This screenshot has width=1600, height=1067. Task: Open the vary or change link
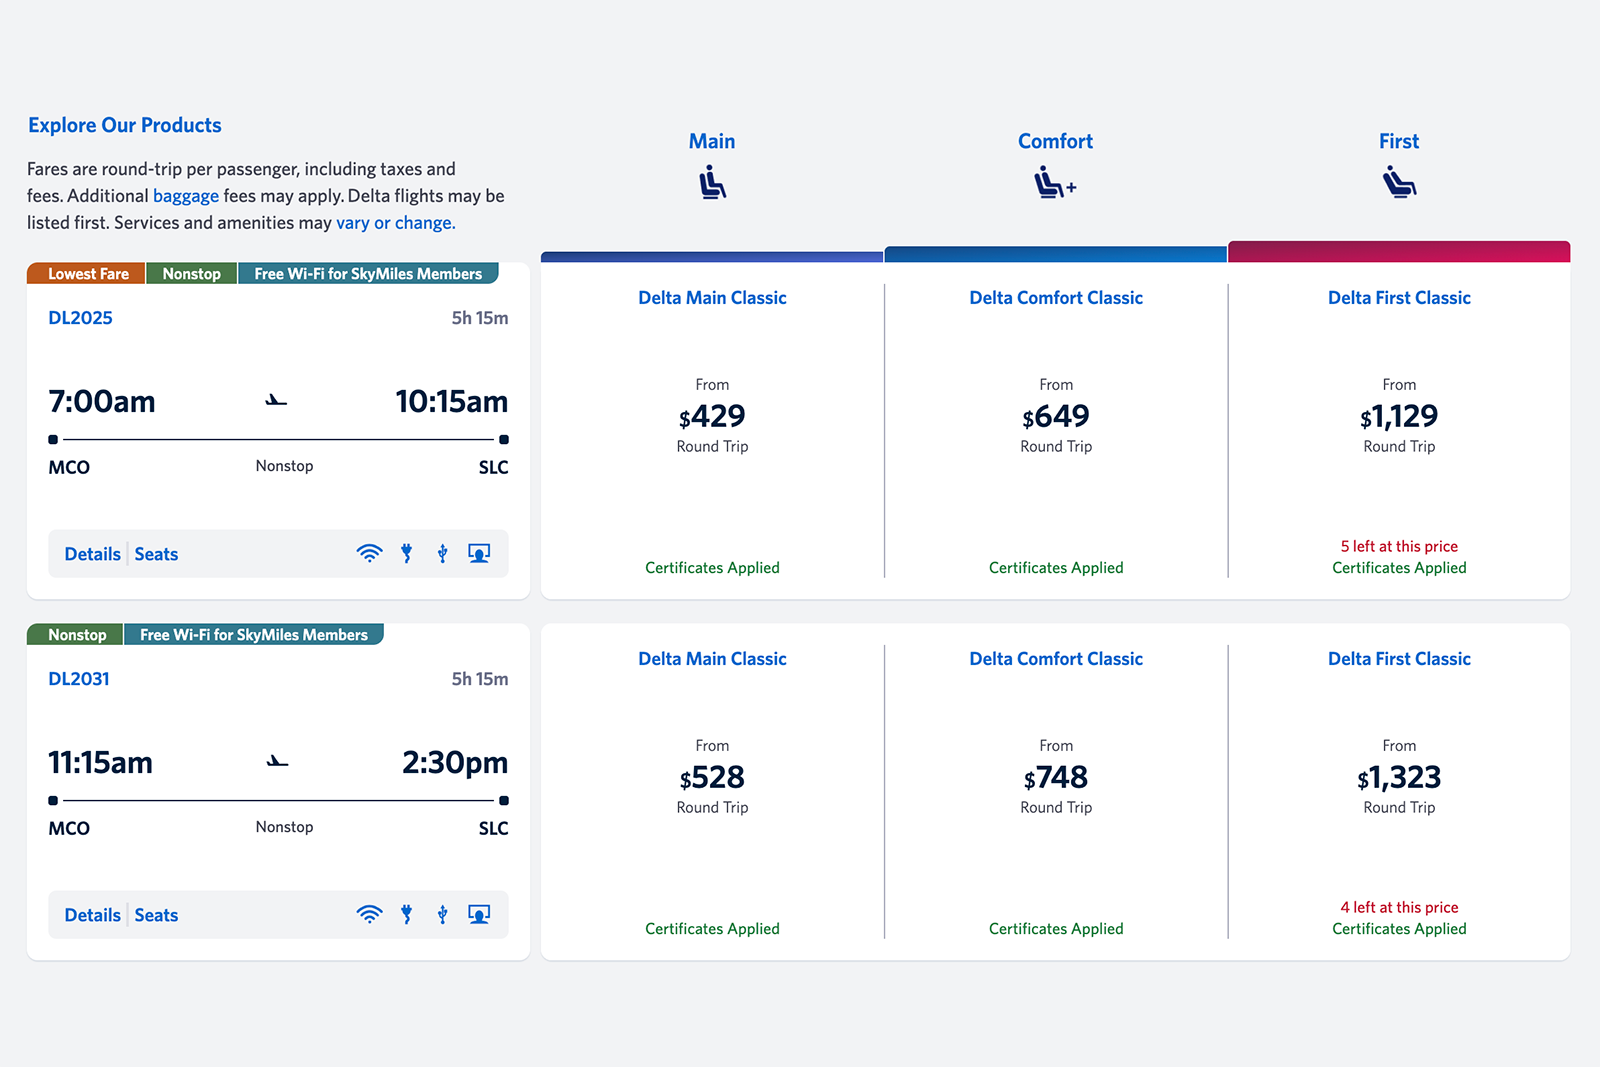(396, 223)
